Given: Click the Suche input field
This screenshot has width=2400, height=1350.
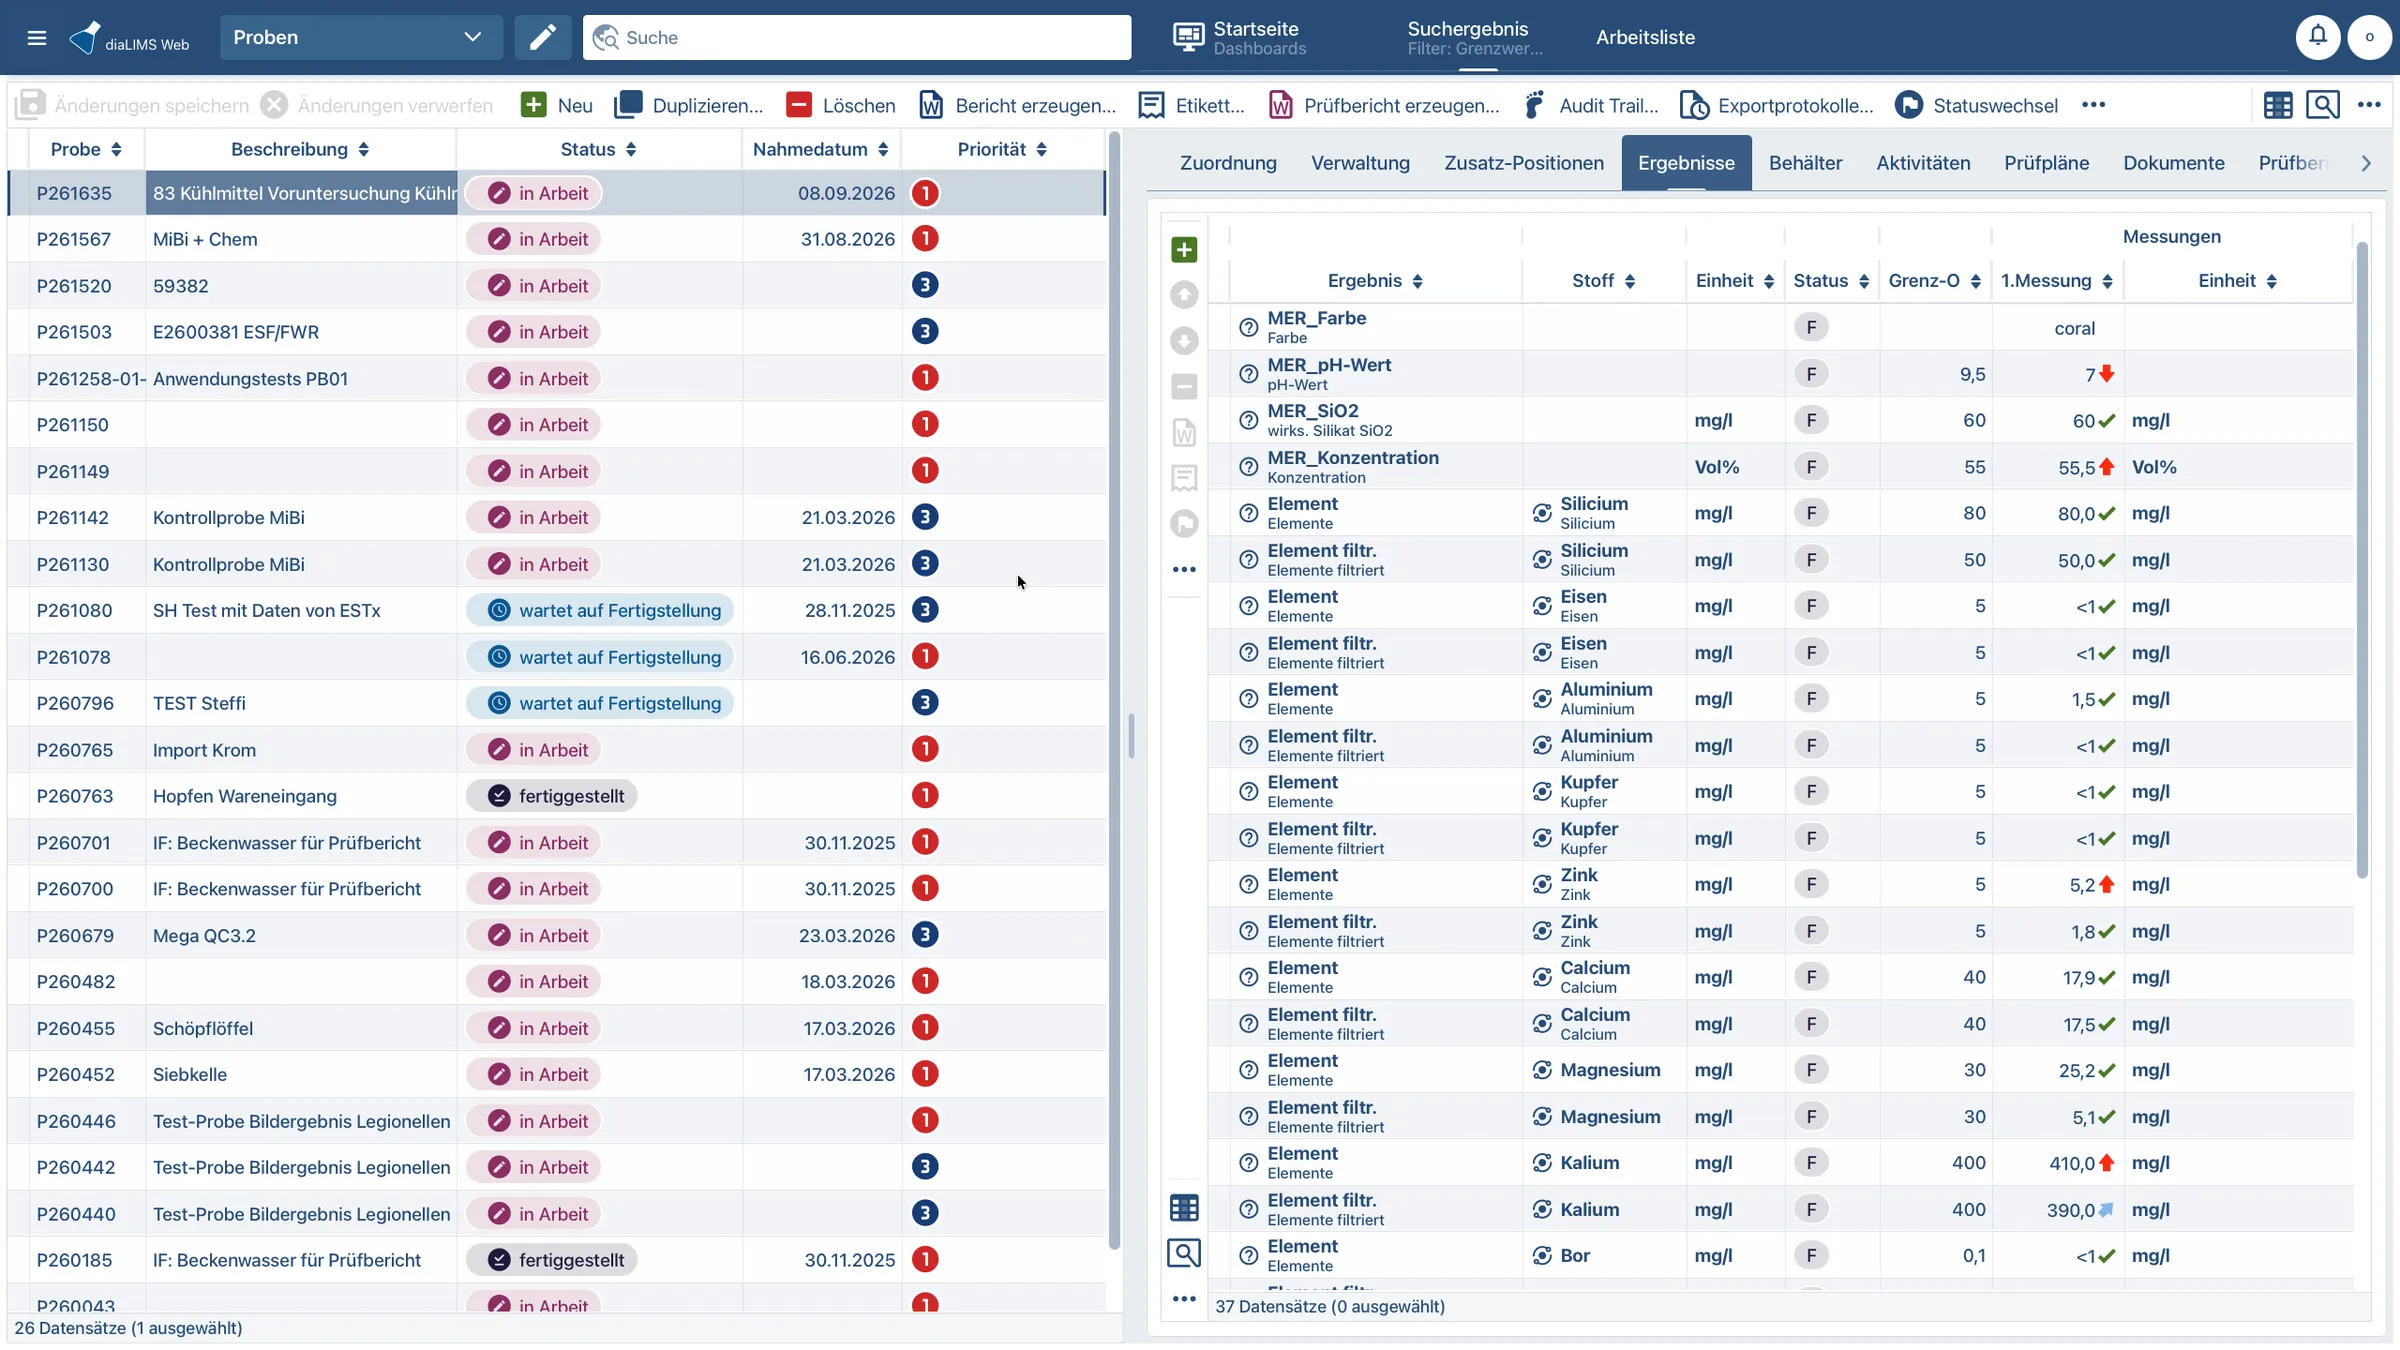Looking at the screenshot, I should [x=857, y=38].
